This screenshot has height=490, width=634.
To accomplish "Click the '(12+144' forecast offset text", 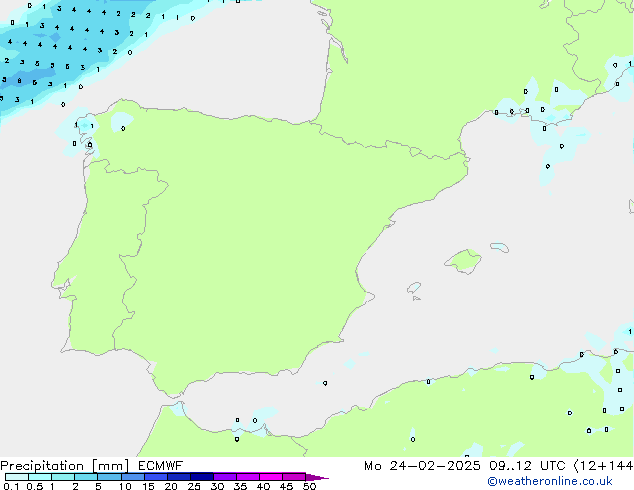I will [x=603, y=466].
